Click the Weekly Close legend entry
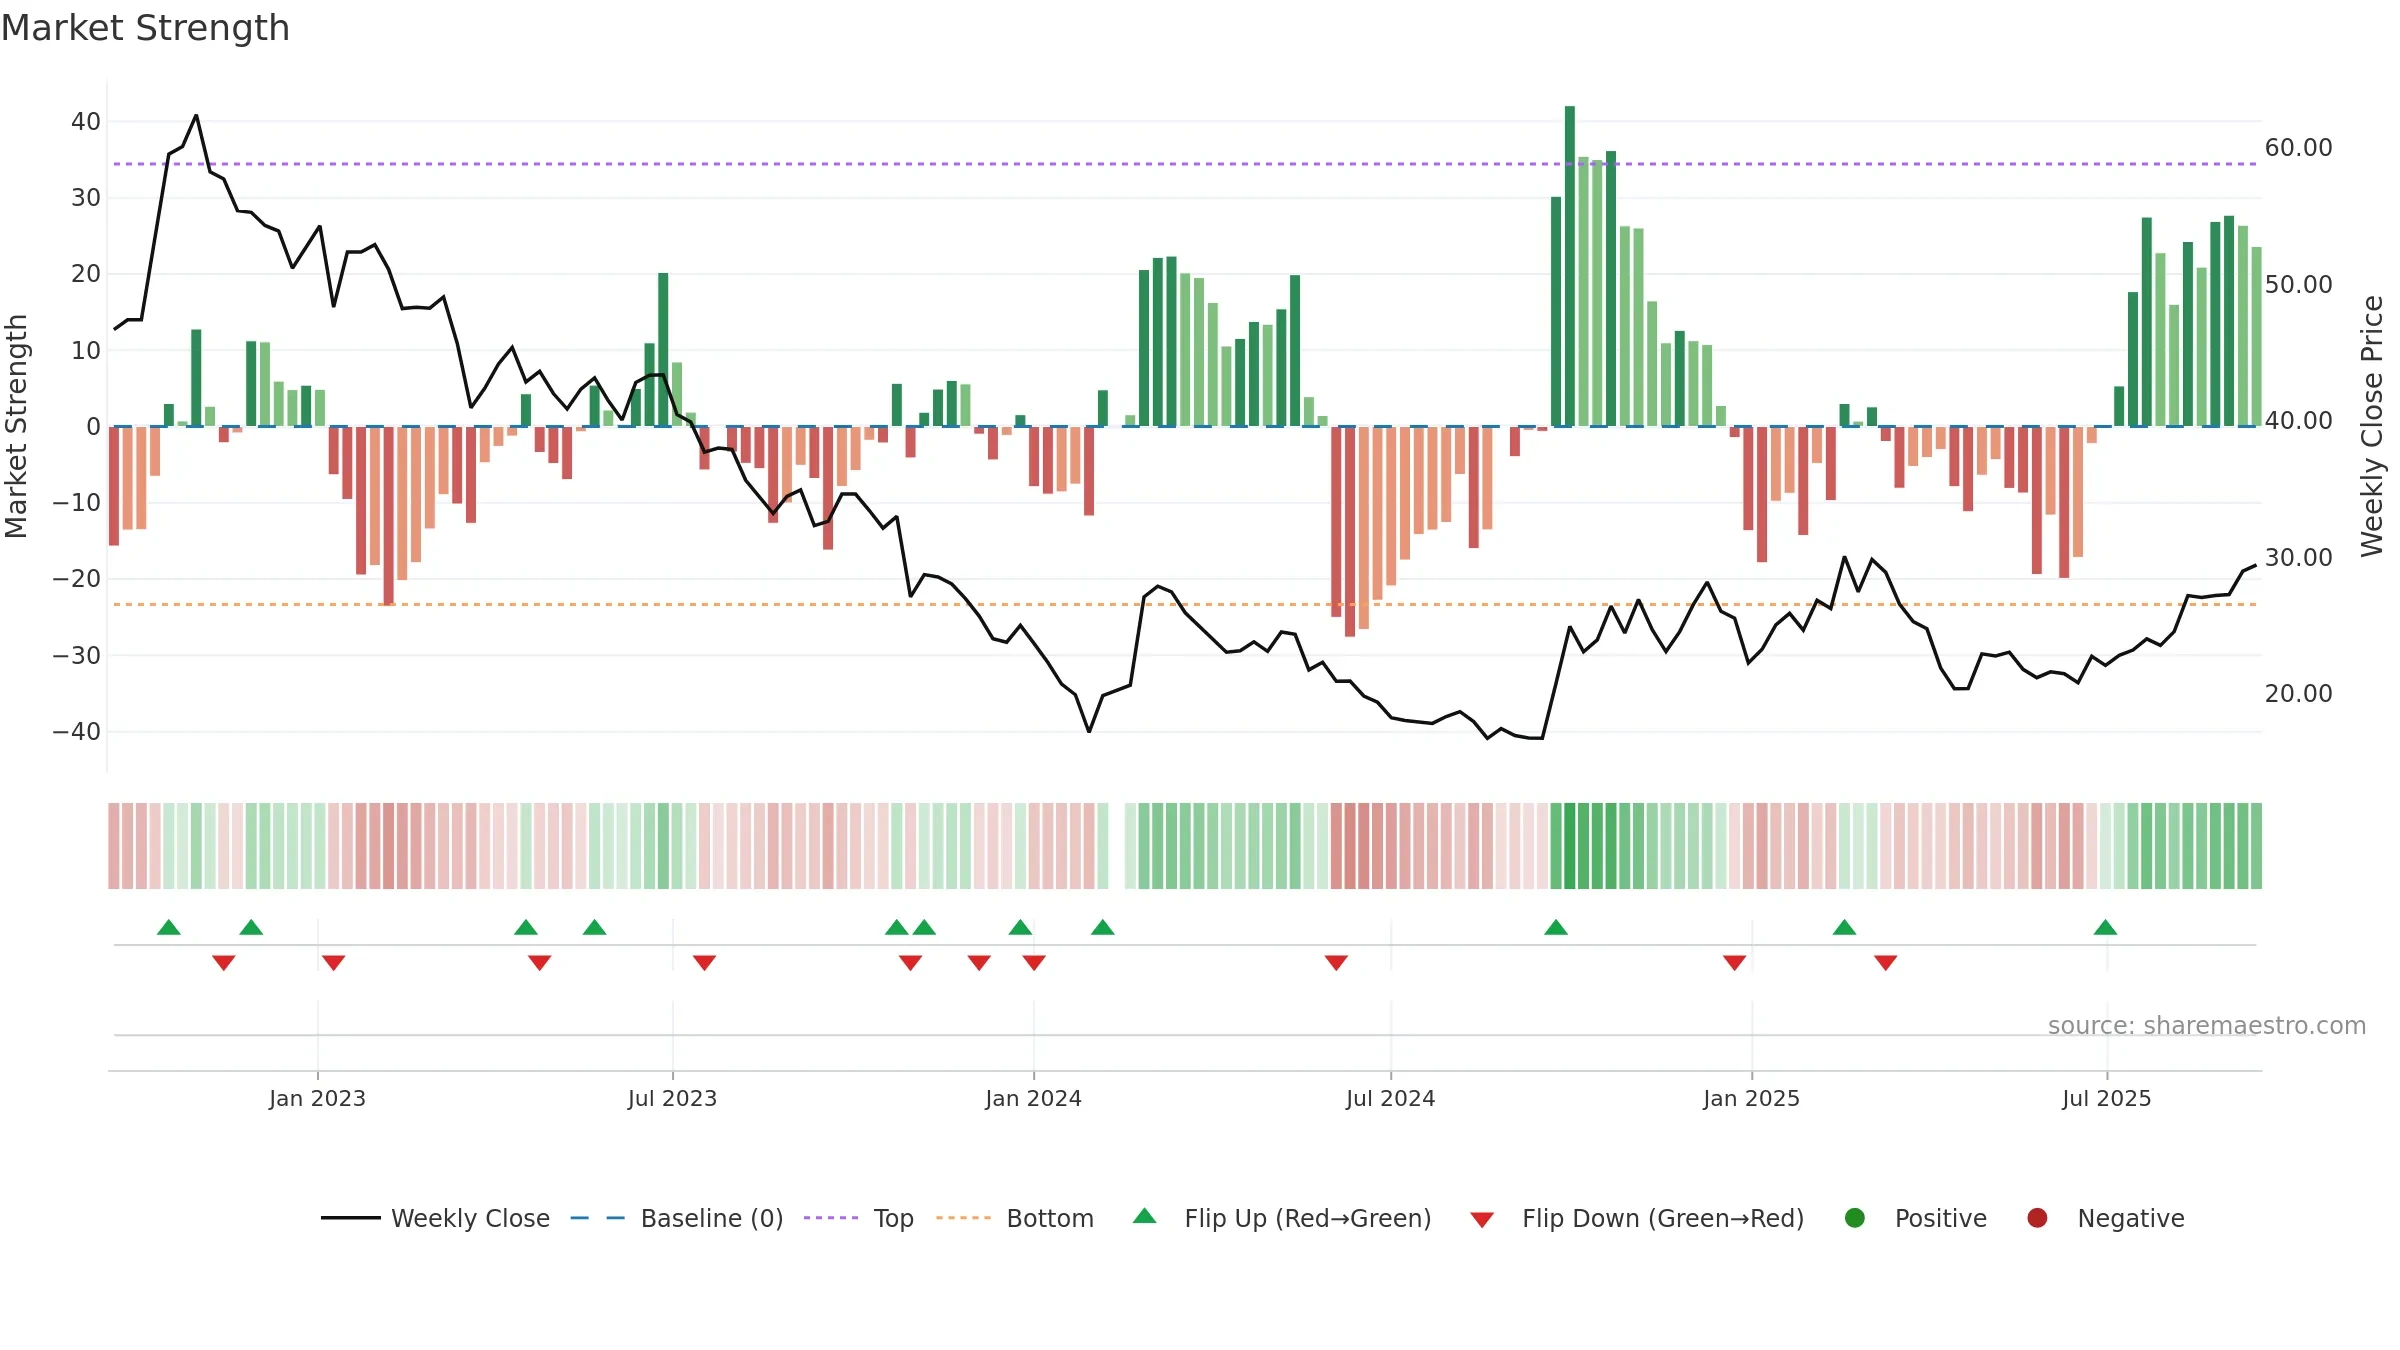Image resolution: width=2400 pixels, height=1350 pixels. 435,1218
